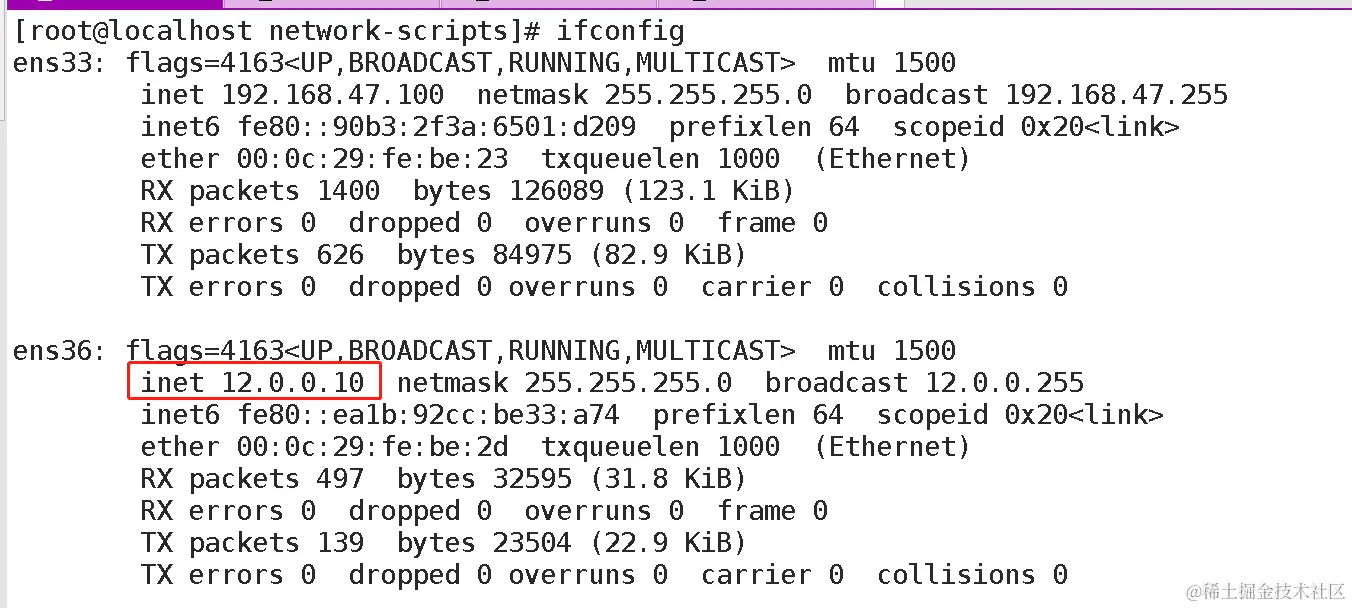Click the RX packets 497 value
This screenshot has height=608, width=1352.
click(x=341, y=479)
